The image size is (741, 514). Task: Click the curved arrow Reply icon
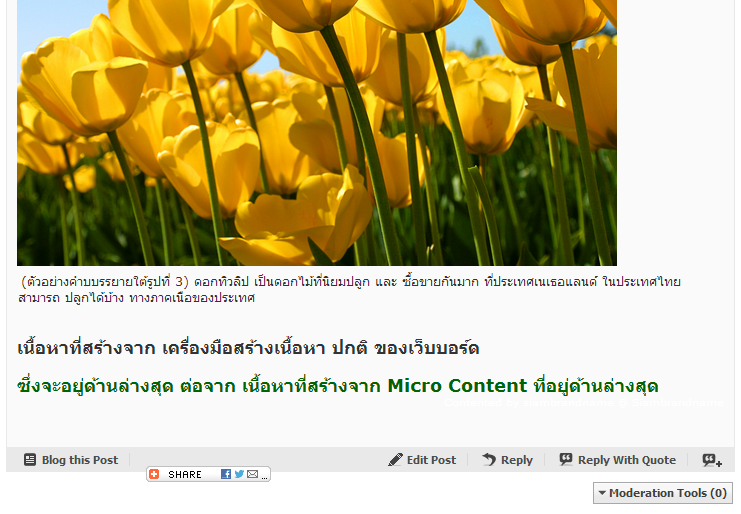tap(489, 460)
